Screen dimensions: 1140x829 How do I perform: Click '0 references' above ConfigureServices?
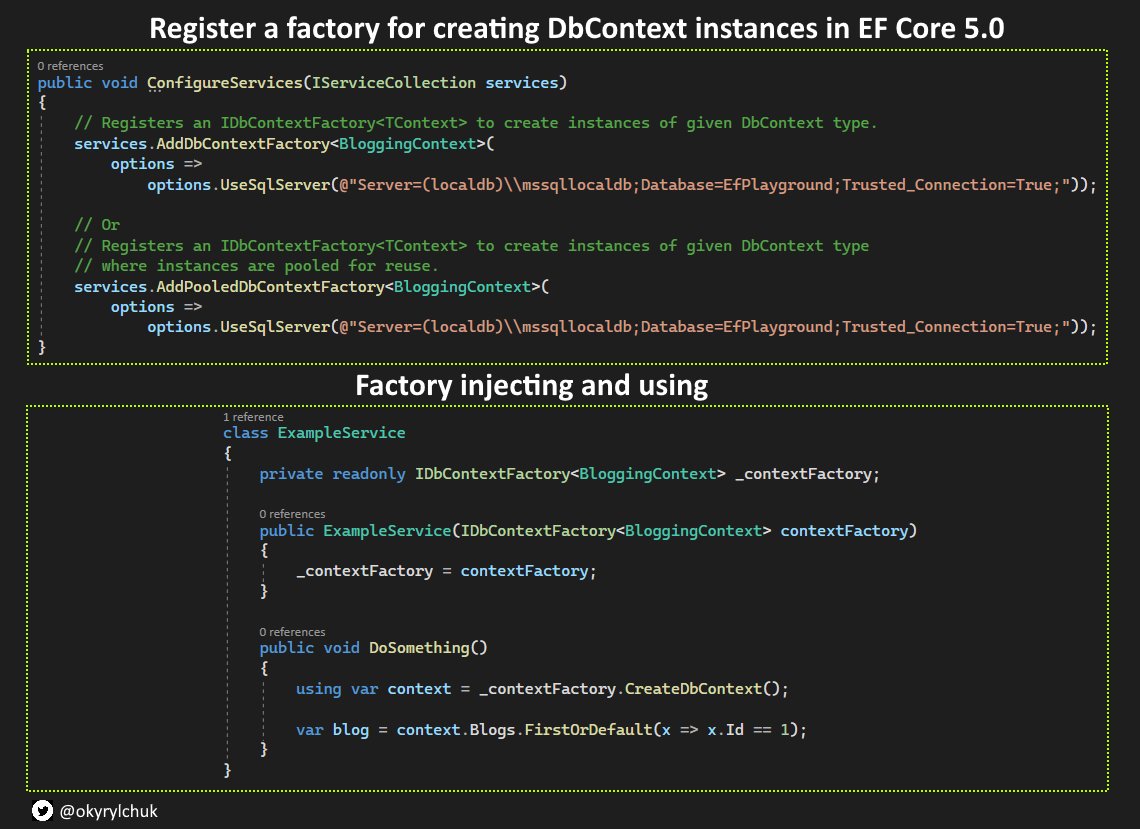coord(71,66)
